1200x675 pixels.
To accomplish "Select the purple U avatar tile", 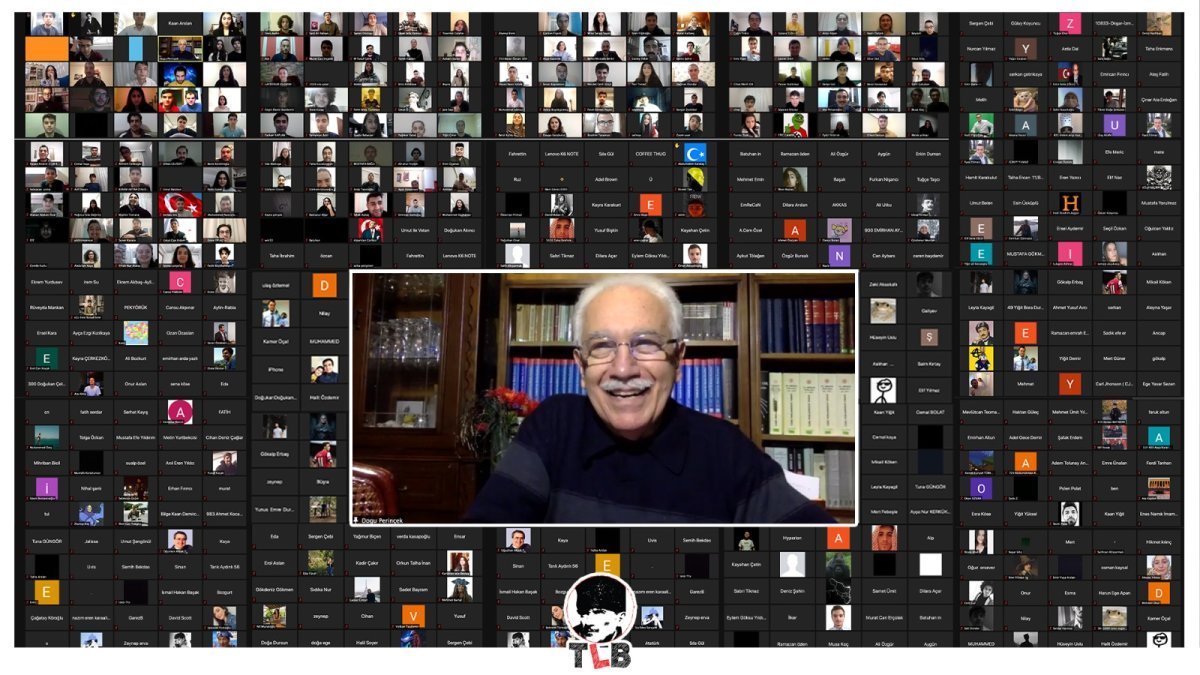I will (x=1115, y=125).
